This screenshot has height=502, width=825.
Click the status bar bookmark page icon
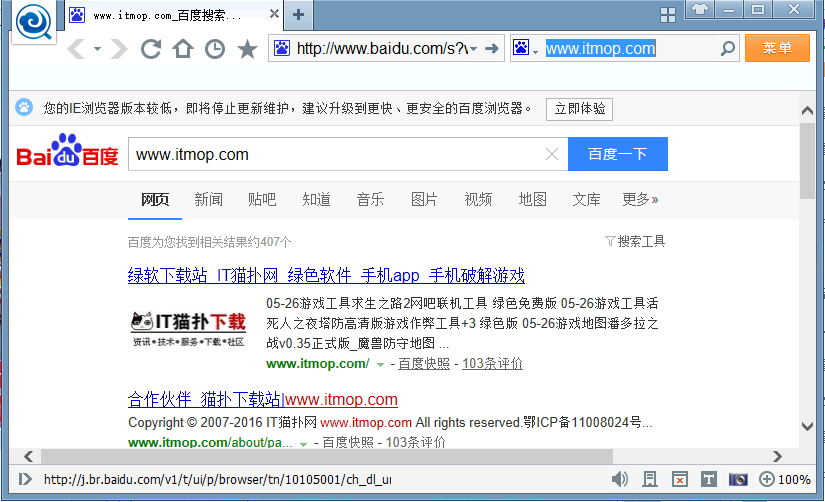pos(650,479)
